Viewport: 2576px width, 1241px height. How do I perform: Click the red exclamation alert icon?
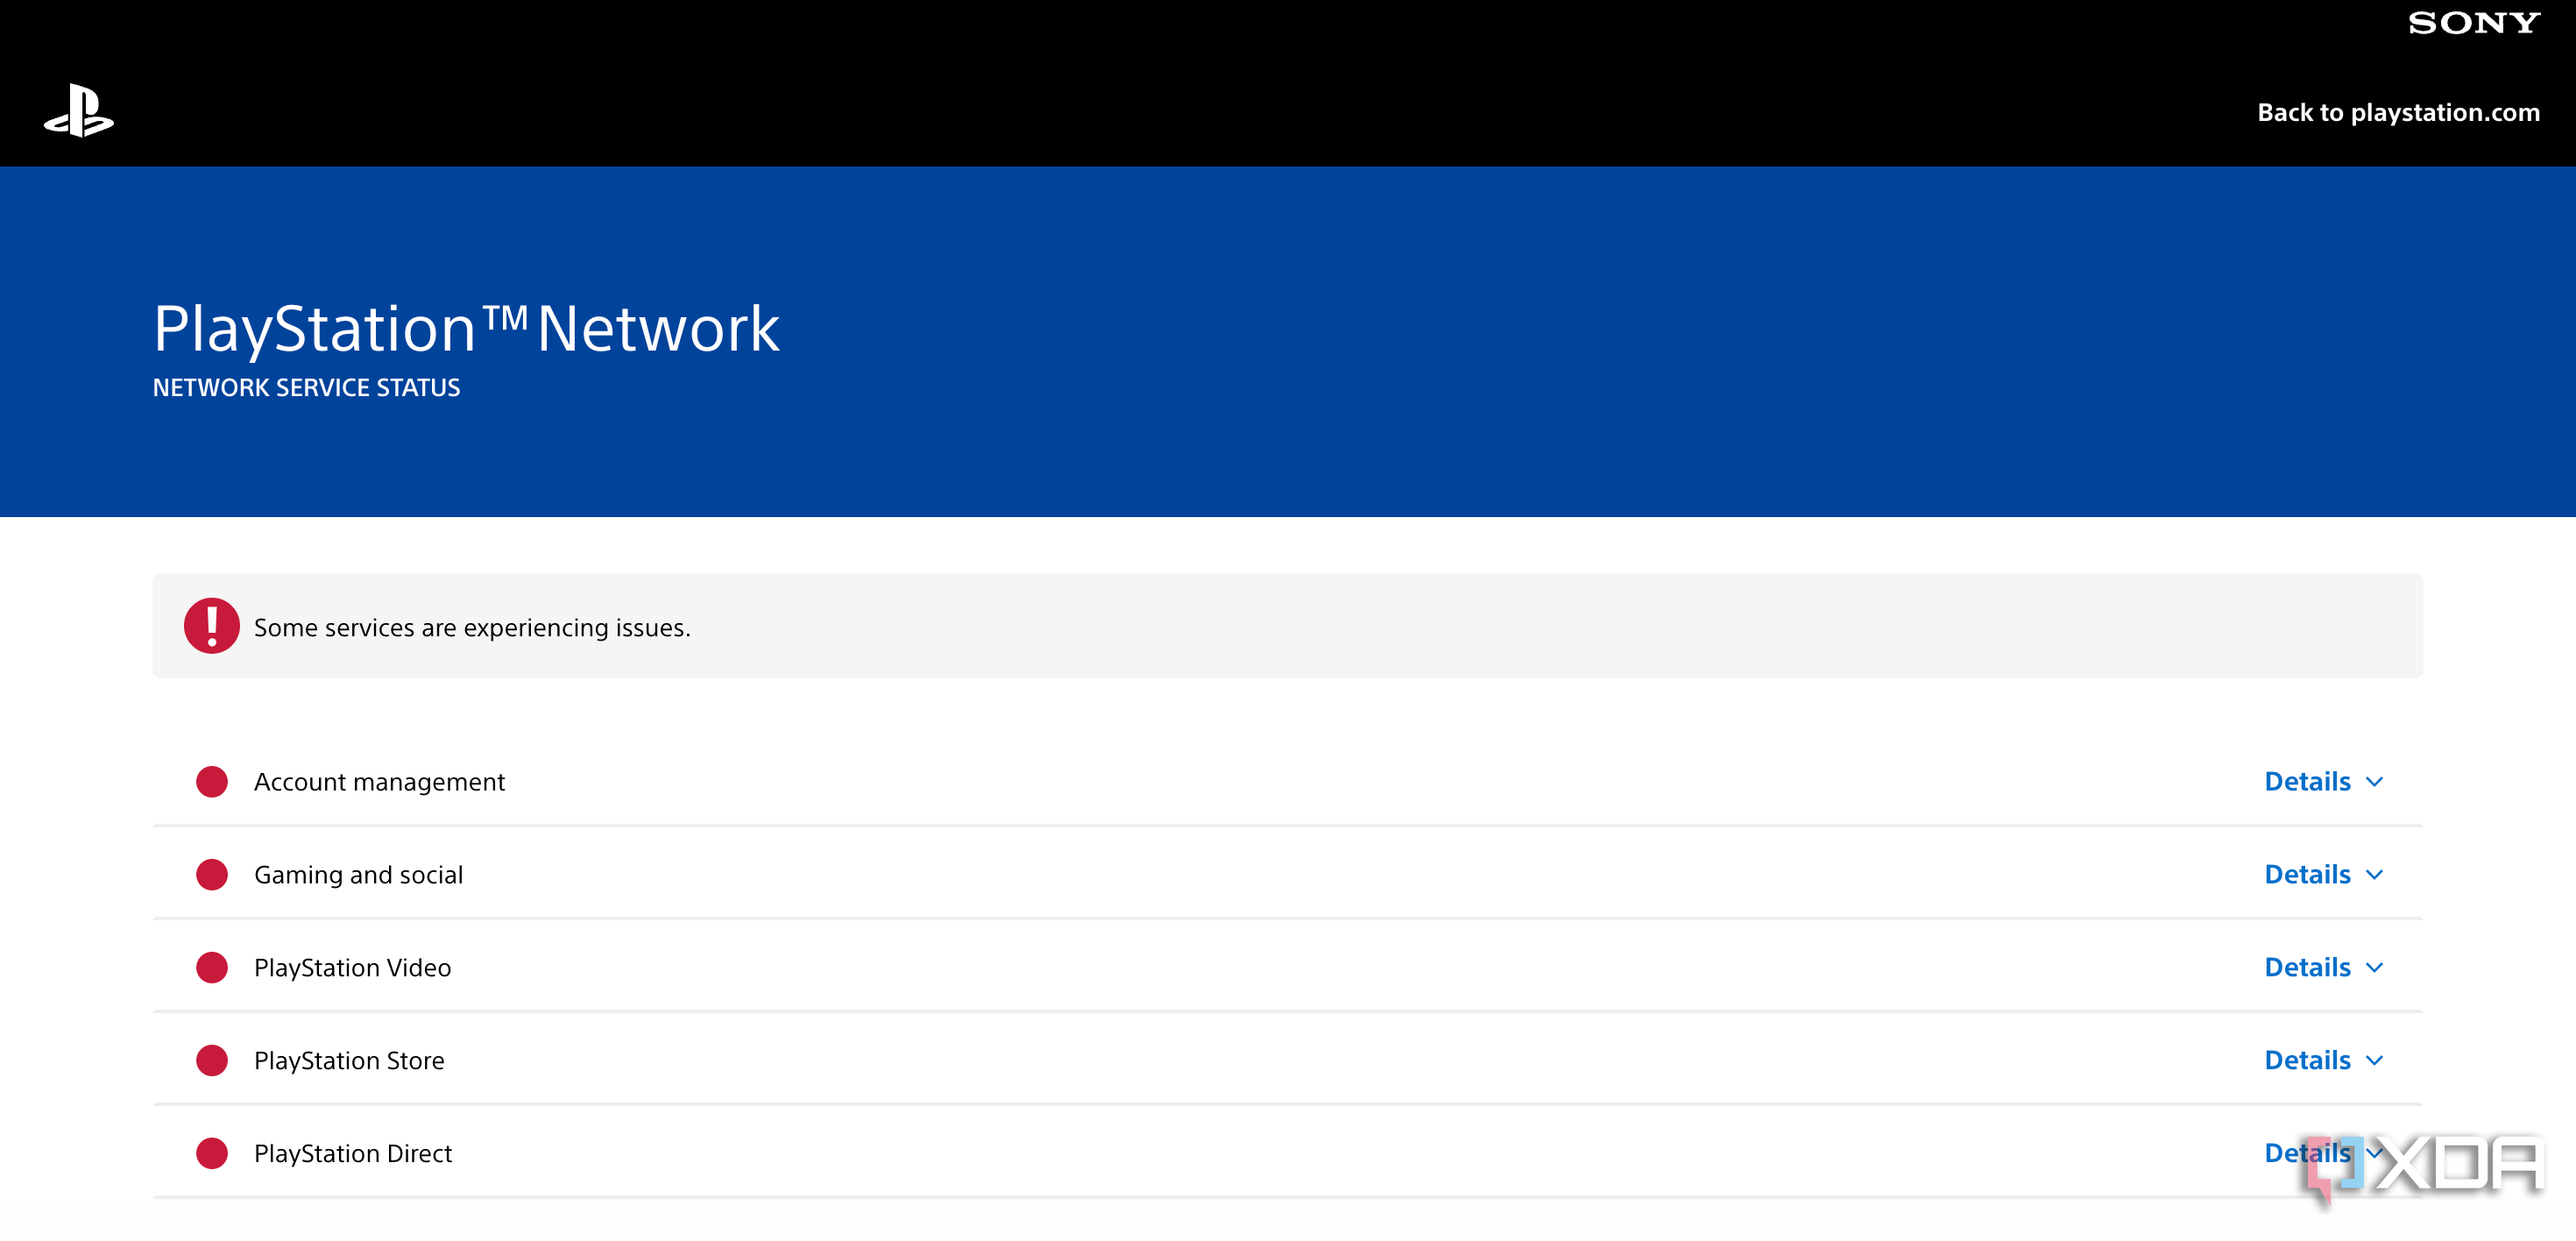(x=211, y=626)
